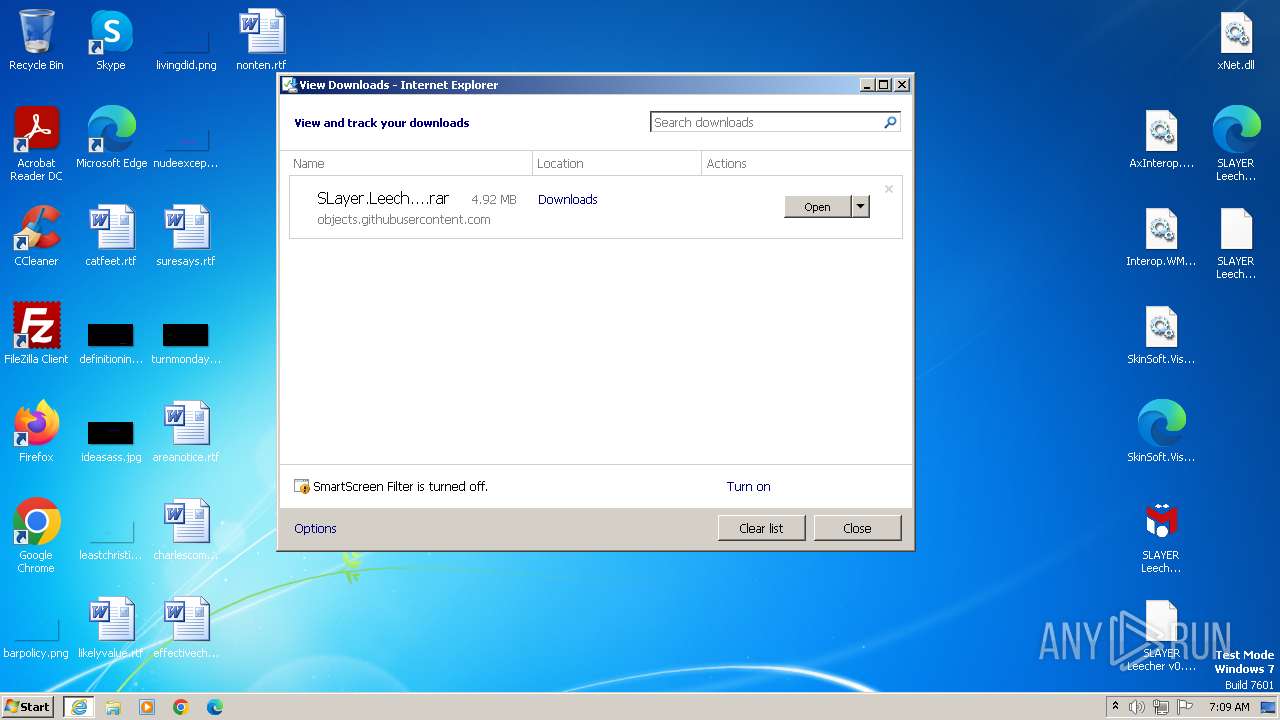
Task: Select the catfeet.rtf document icon
Action: (111, 236)
